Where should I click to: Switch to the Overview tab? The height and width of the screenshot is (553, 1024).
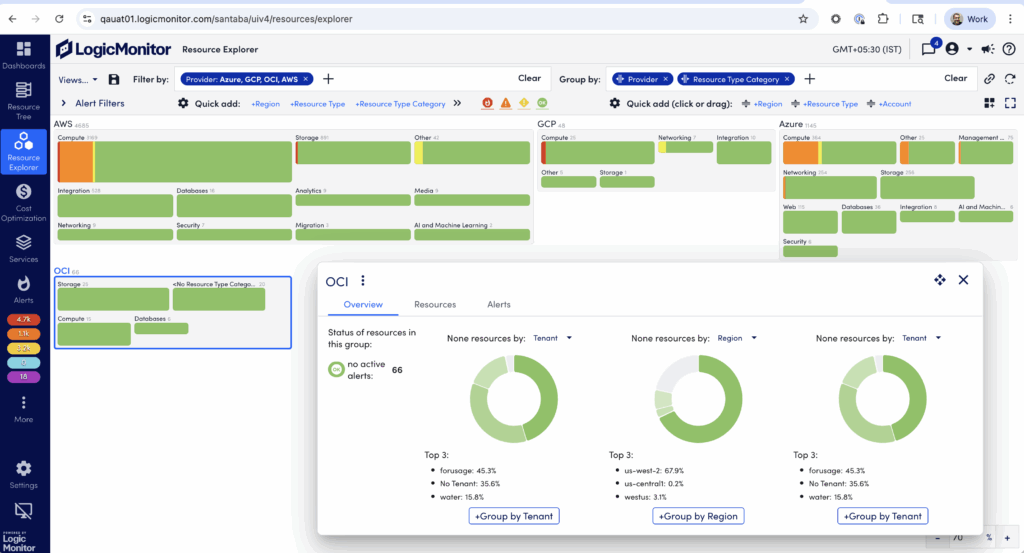point(363,304)
